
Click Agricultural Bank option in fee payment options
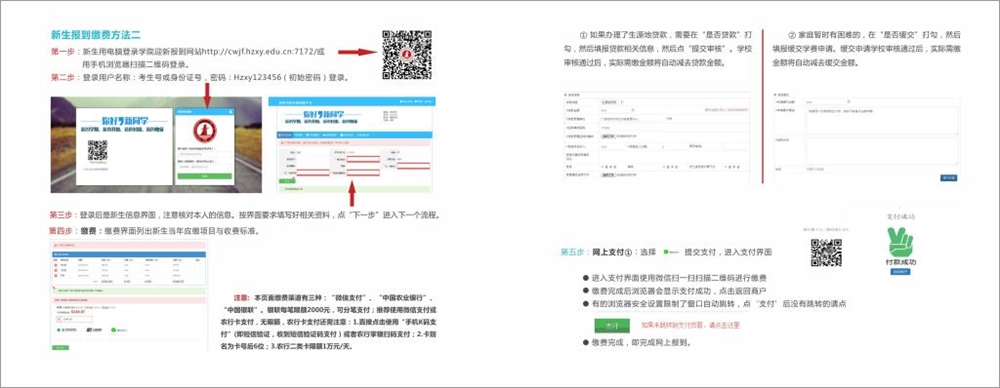pos(67,330)
